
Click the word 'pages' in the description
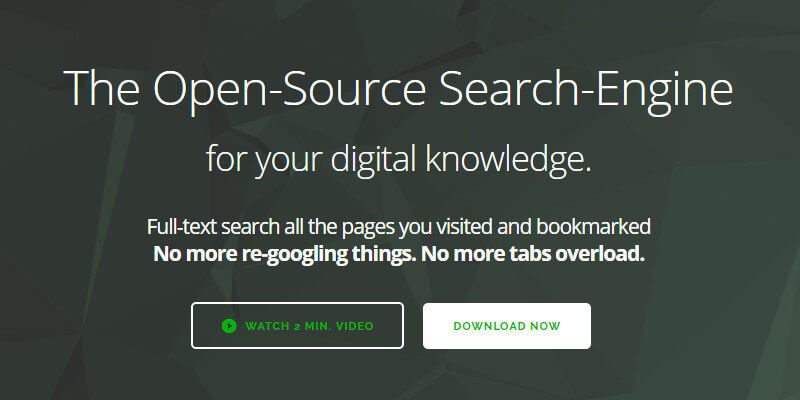pyautogui.click(x=367, y=229)
